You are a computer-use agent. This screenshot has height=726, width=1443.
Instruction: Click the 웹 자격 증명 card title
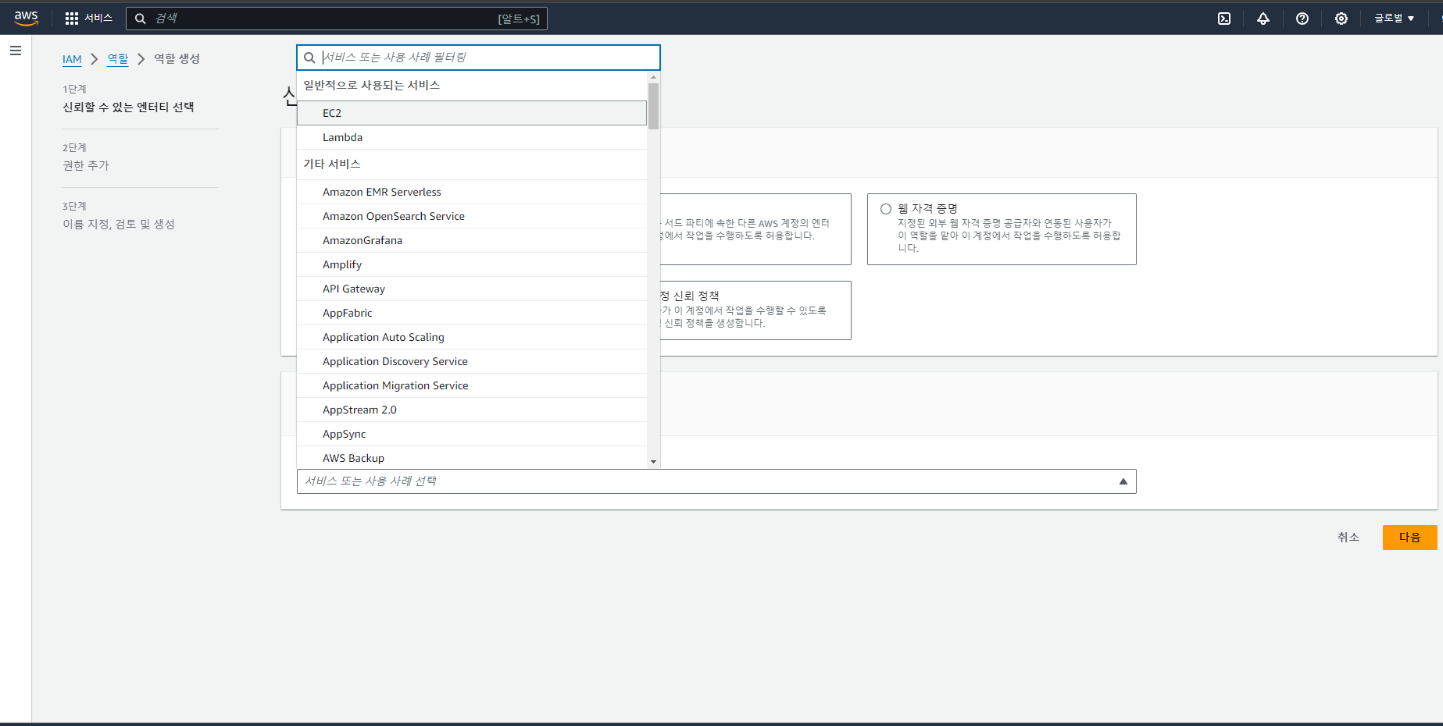(928, 208)
